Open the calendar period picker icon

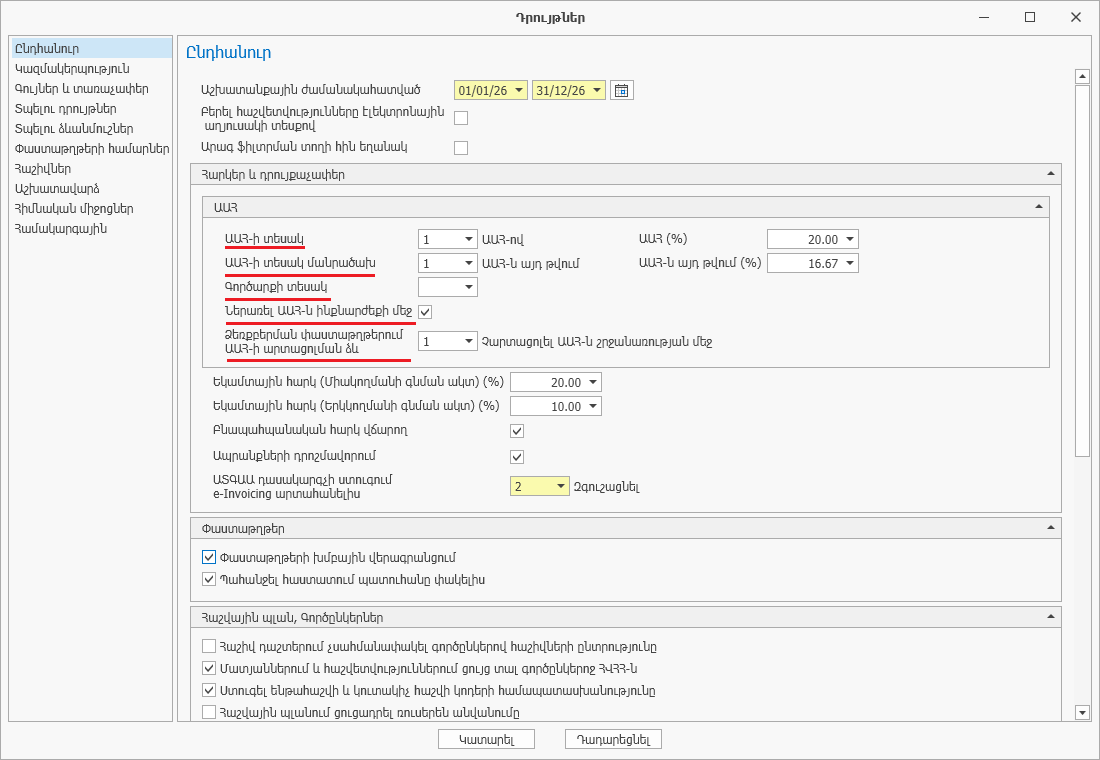point(622,91)
